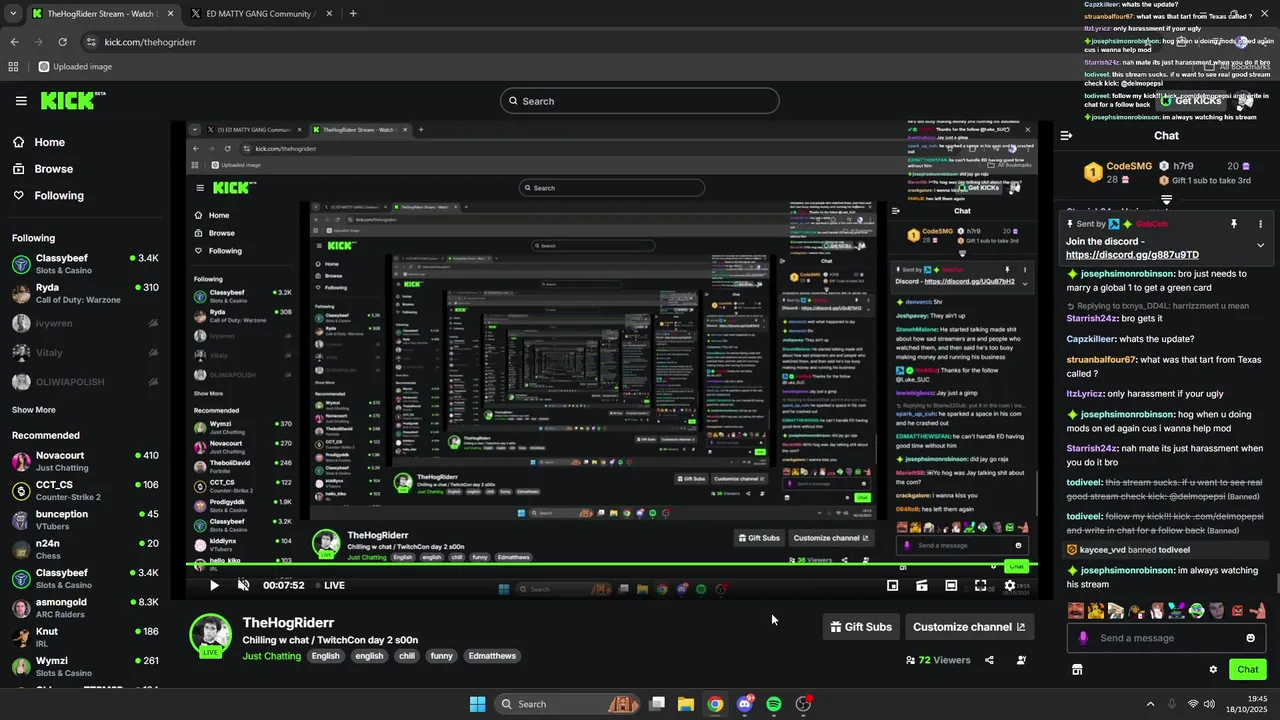Open the hamburger sidebar menu
The height and width of the screenshot is (720, 1280).
click(x=21, y=101)
